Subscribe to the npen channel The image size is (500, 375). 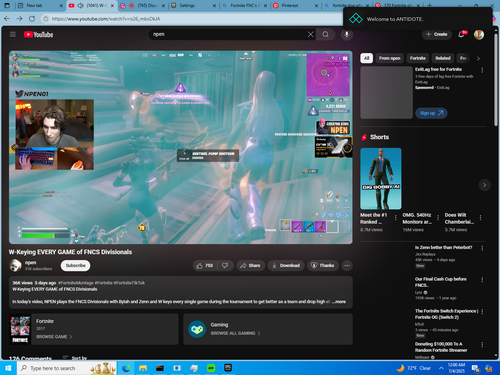pyautogui.click(x=75, y=266)
